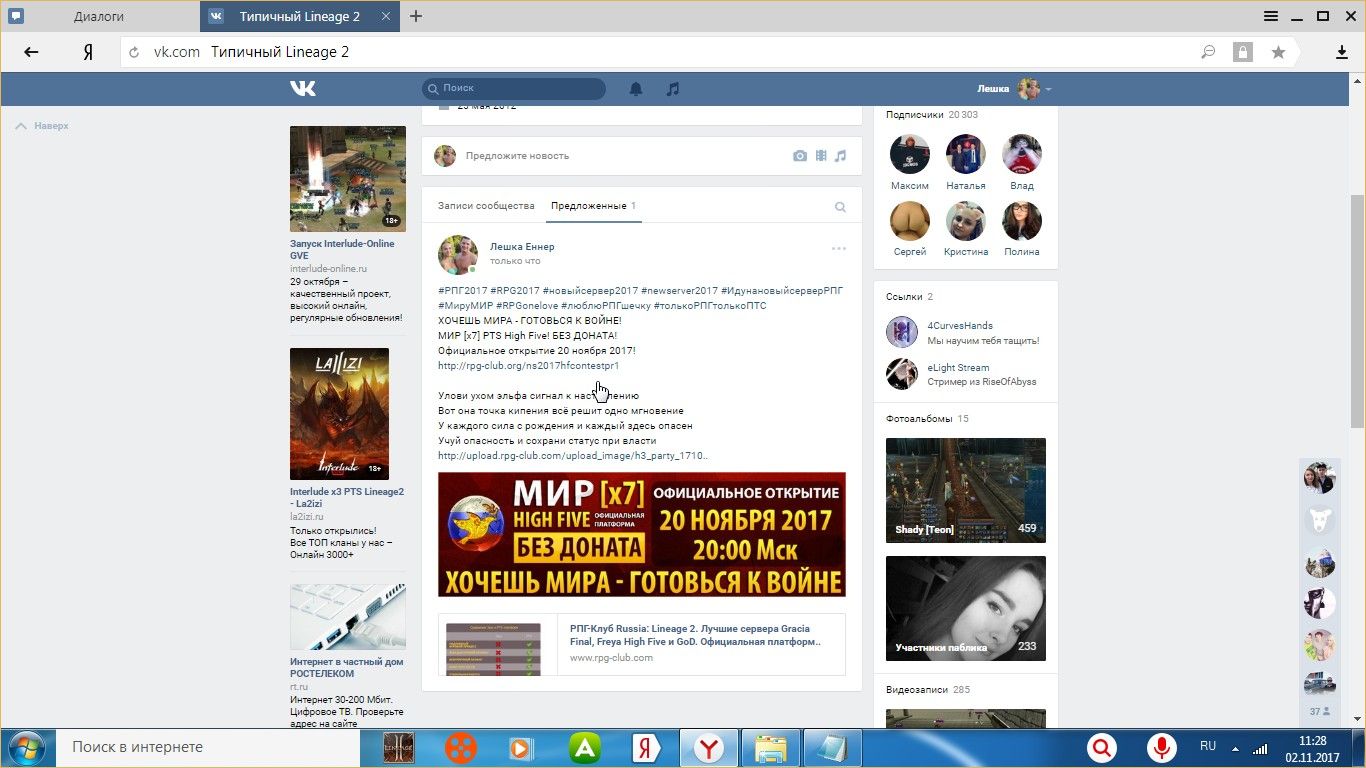This screenshot has width=1366, height=768.
Task: Open РПГ-Клуб Russia link preview title
Action: click(x=695, y=635)
